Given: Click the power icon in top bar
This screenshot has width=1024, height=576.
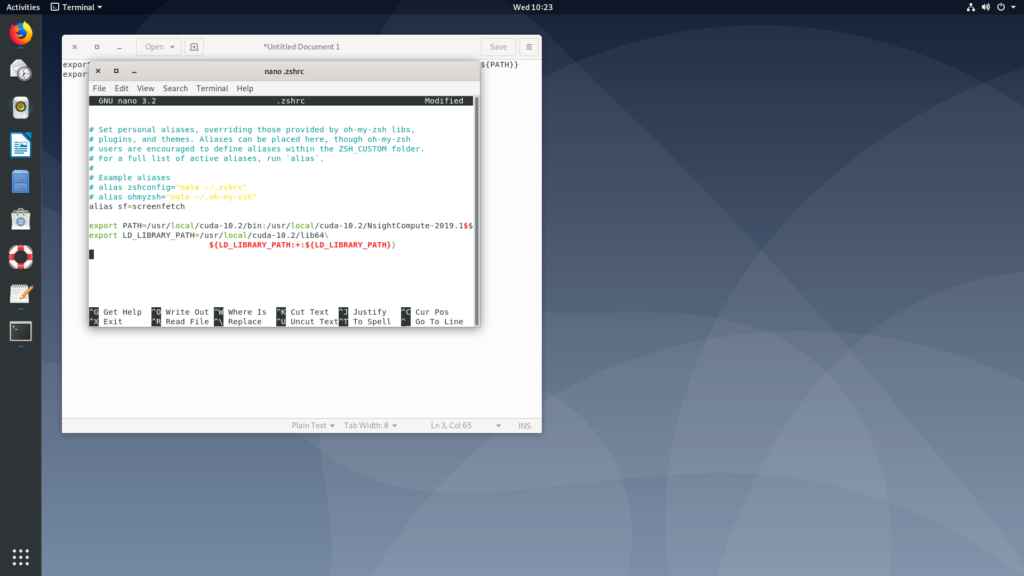Looking at the screenshot, I should click(1000, 7).
